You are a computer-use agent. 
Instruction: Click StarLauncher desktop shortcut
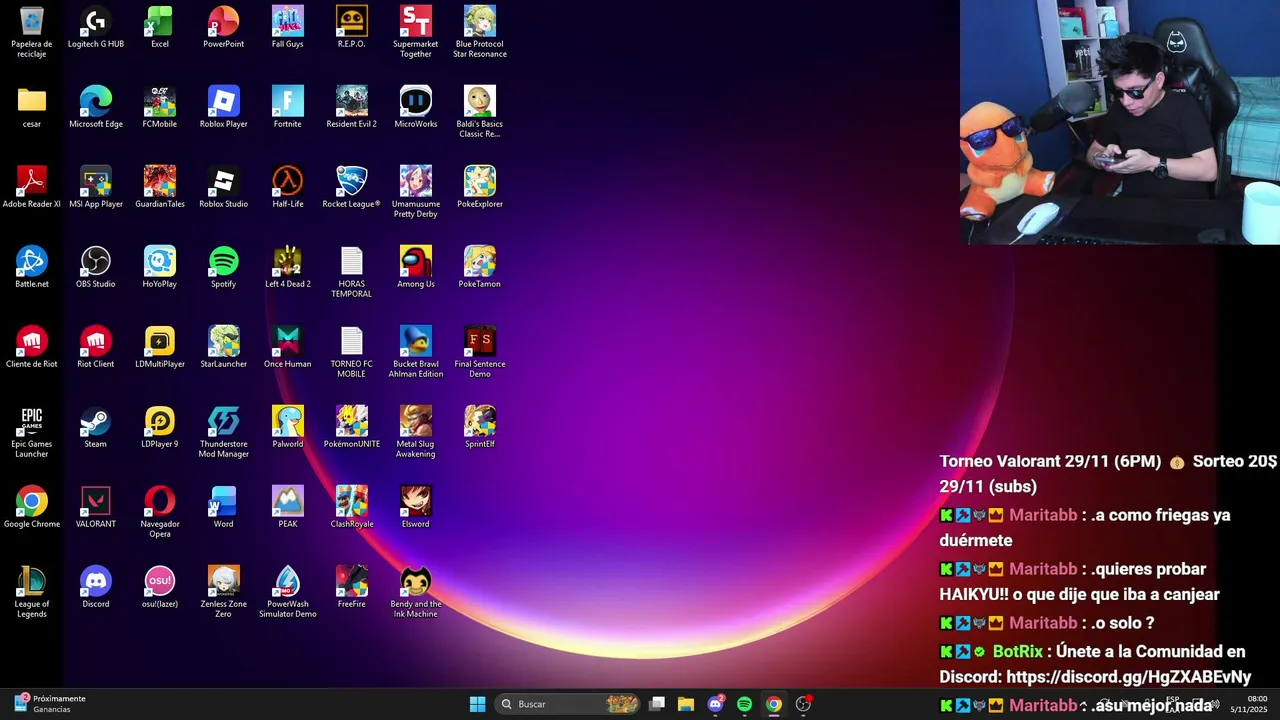(x=224, y=347)
